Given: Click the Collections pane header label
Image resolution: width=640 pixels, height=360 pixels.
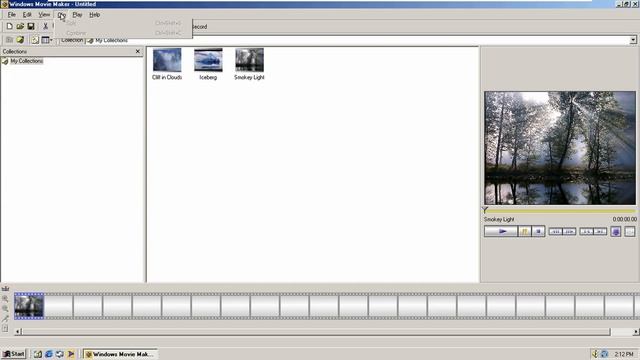Looking at the screenshot, I should click(15, 51).
